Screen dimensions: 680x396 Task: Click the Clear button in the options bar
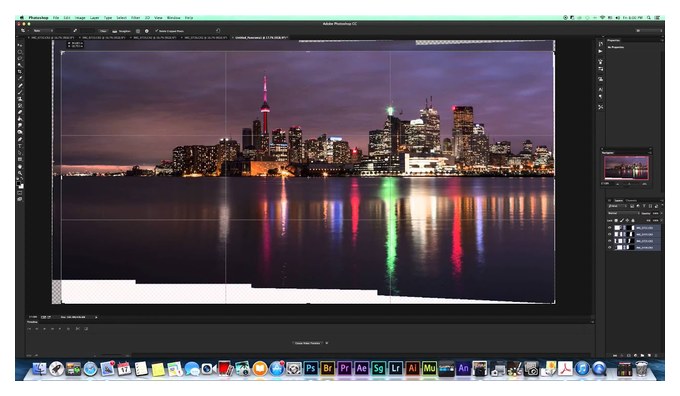pos(103,31)
